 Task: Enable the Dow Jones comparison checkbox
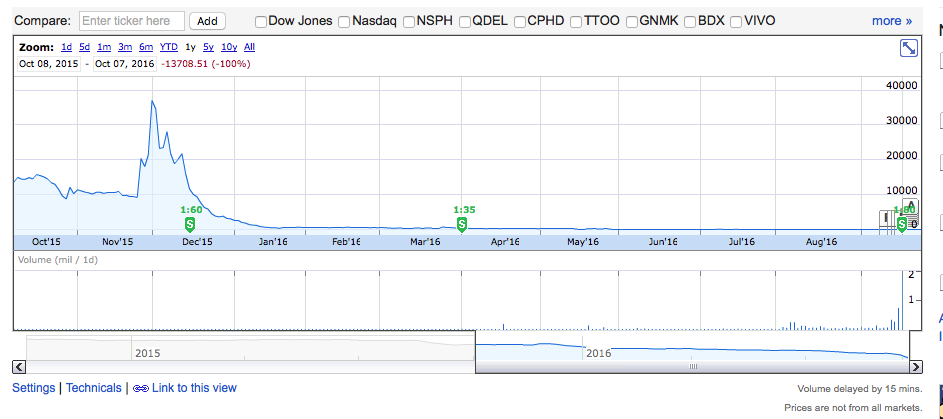pyautogui.click(x=262, y=21)
